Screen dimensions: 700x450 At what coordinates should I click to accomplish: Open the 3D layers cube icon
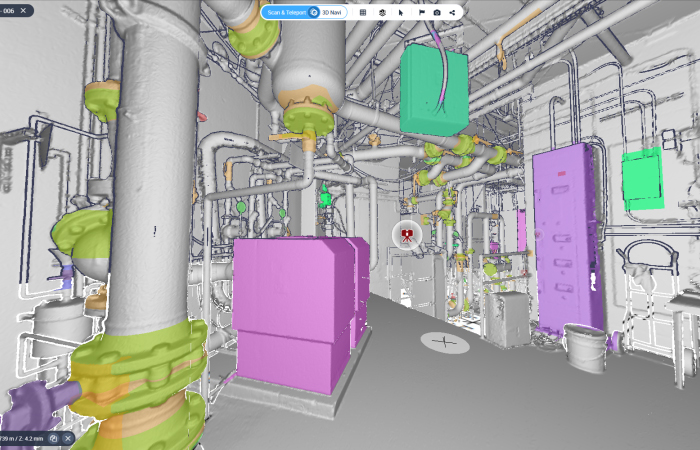pos(382,12)
